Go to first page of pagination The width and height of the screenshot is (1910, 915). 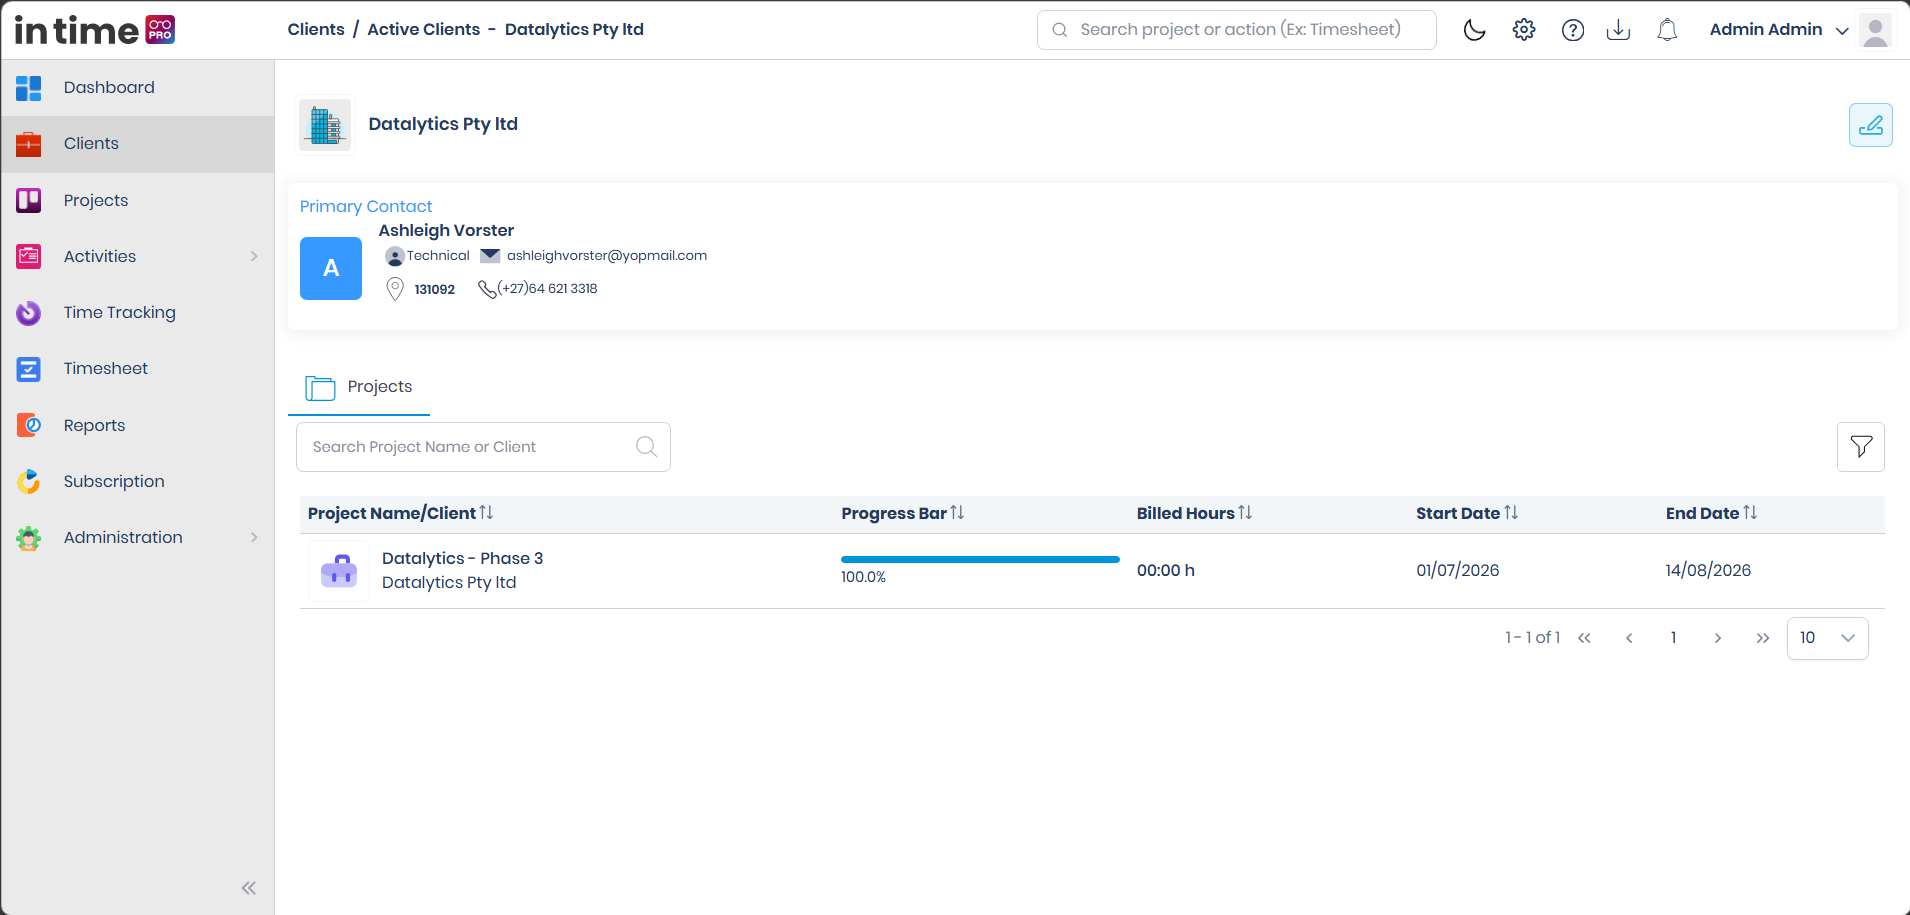[x=1584, y=638]
